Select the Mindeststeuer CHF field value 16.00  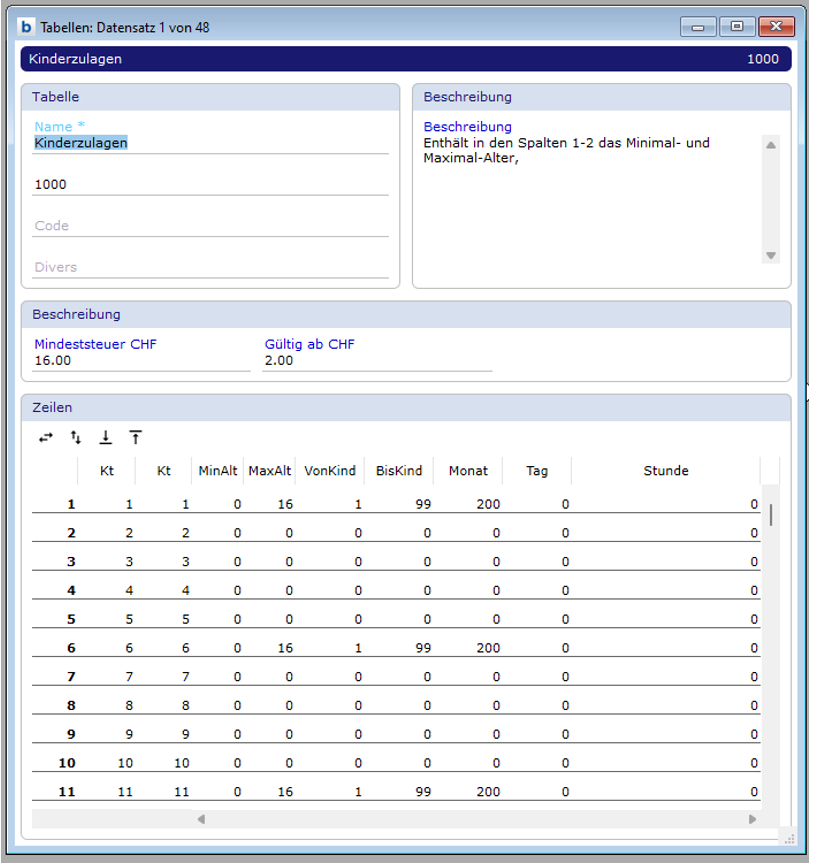[x=140, y=360]
